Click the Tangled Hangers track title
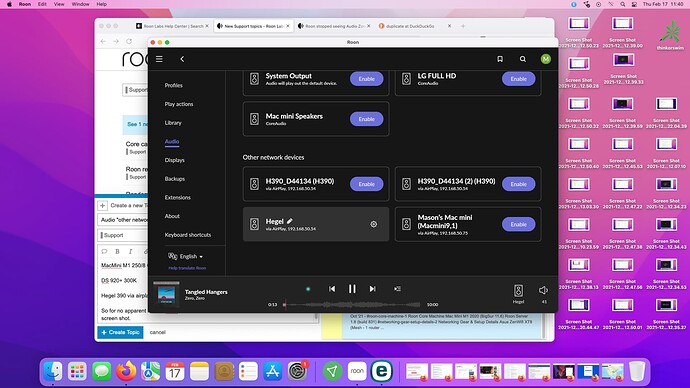 coord(206,292)
